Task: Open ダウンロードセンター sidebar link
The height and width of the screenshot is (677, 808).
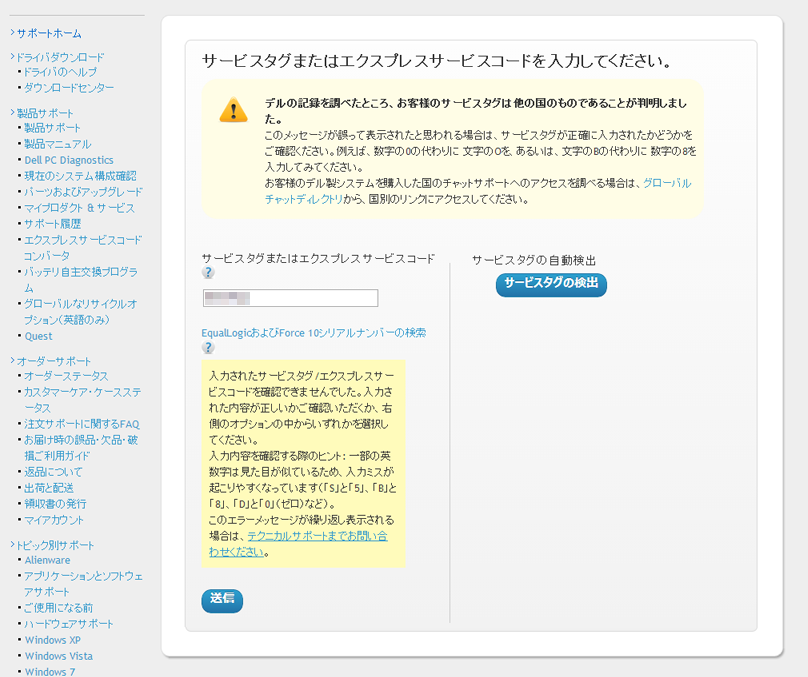Action: click(69, 88)
